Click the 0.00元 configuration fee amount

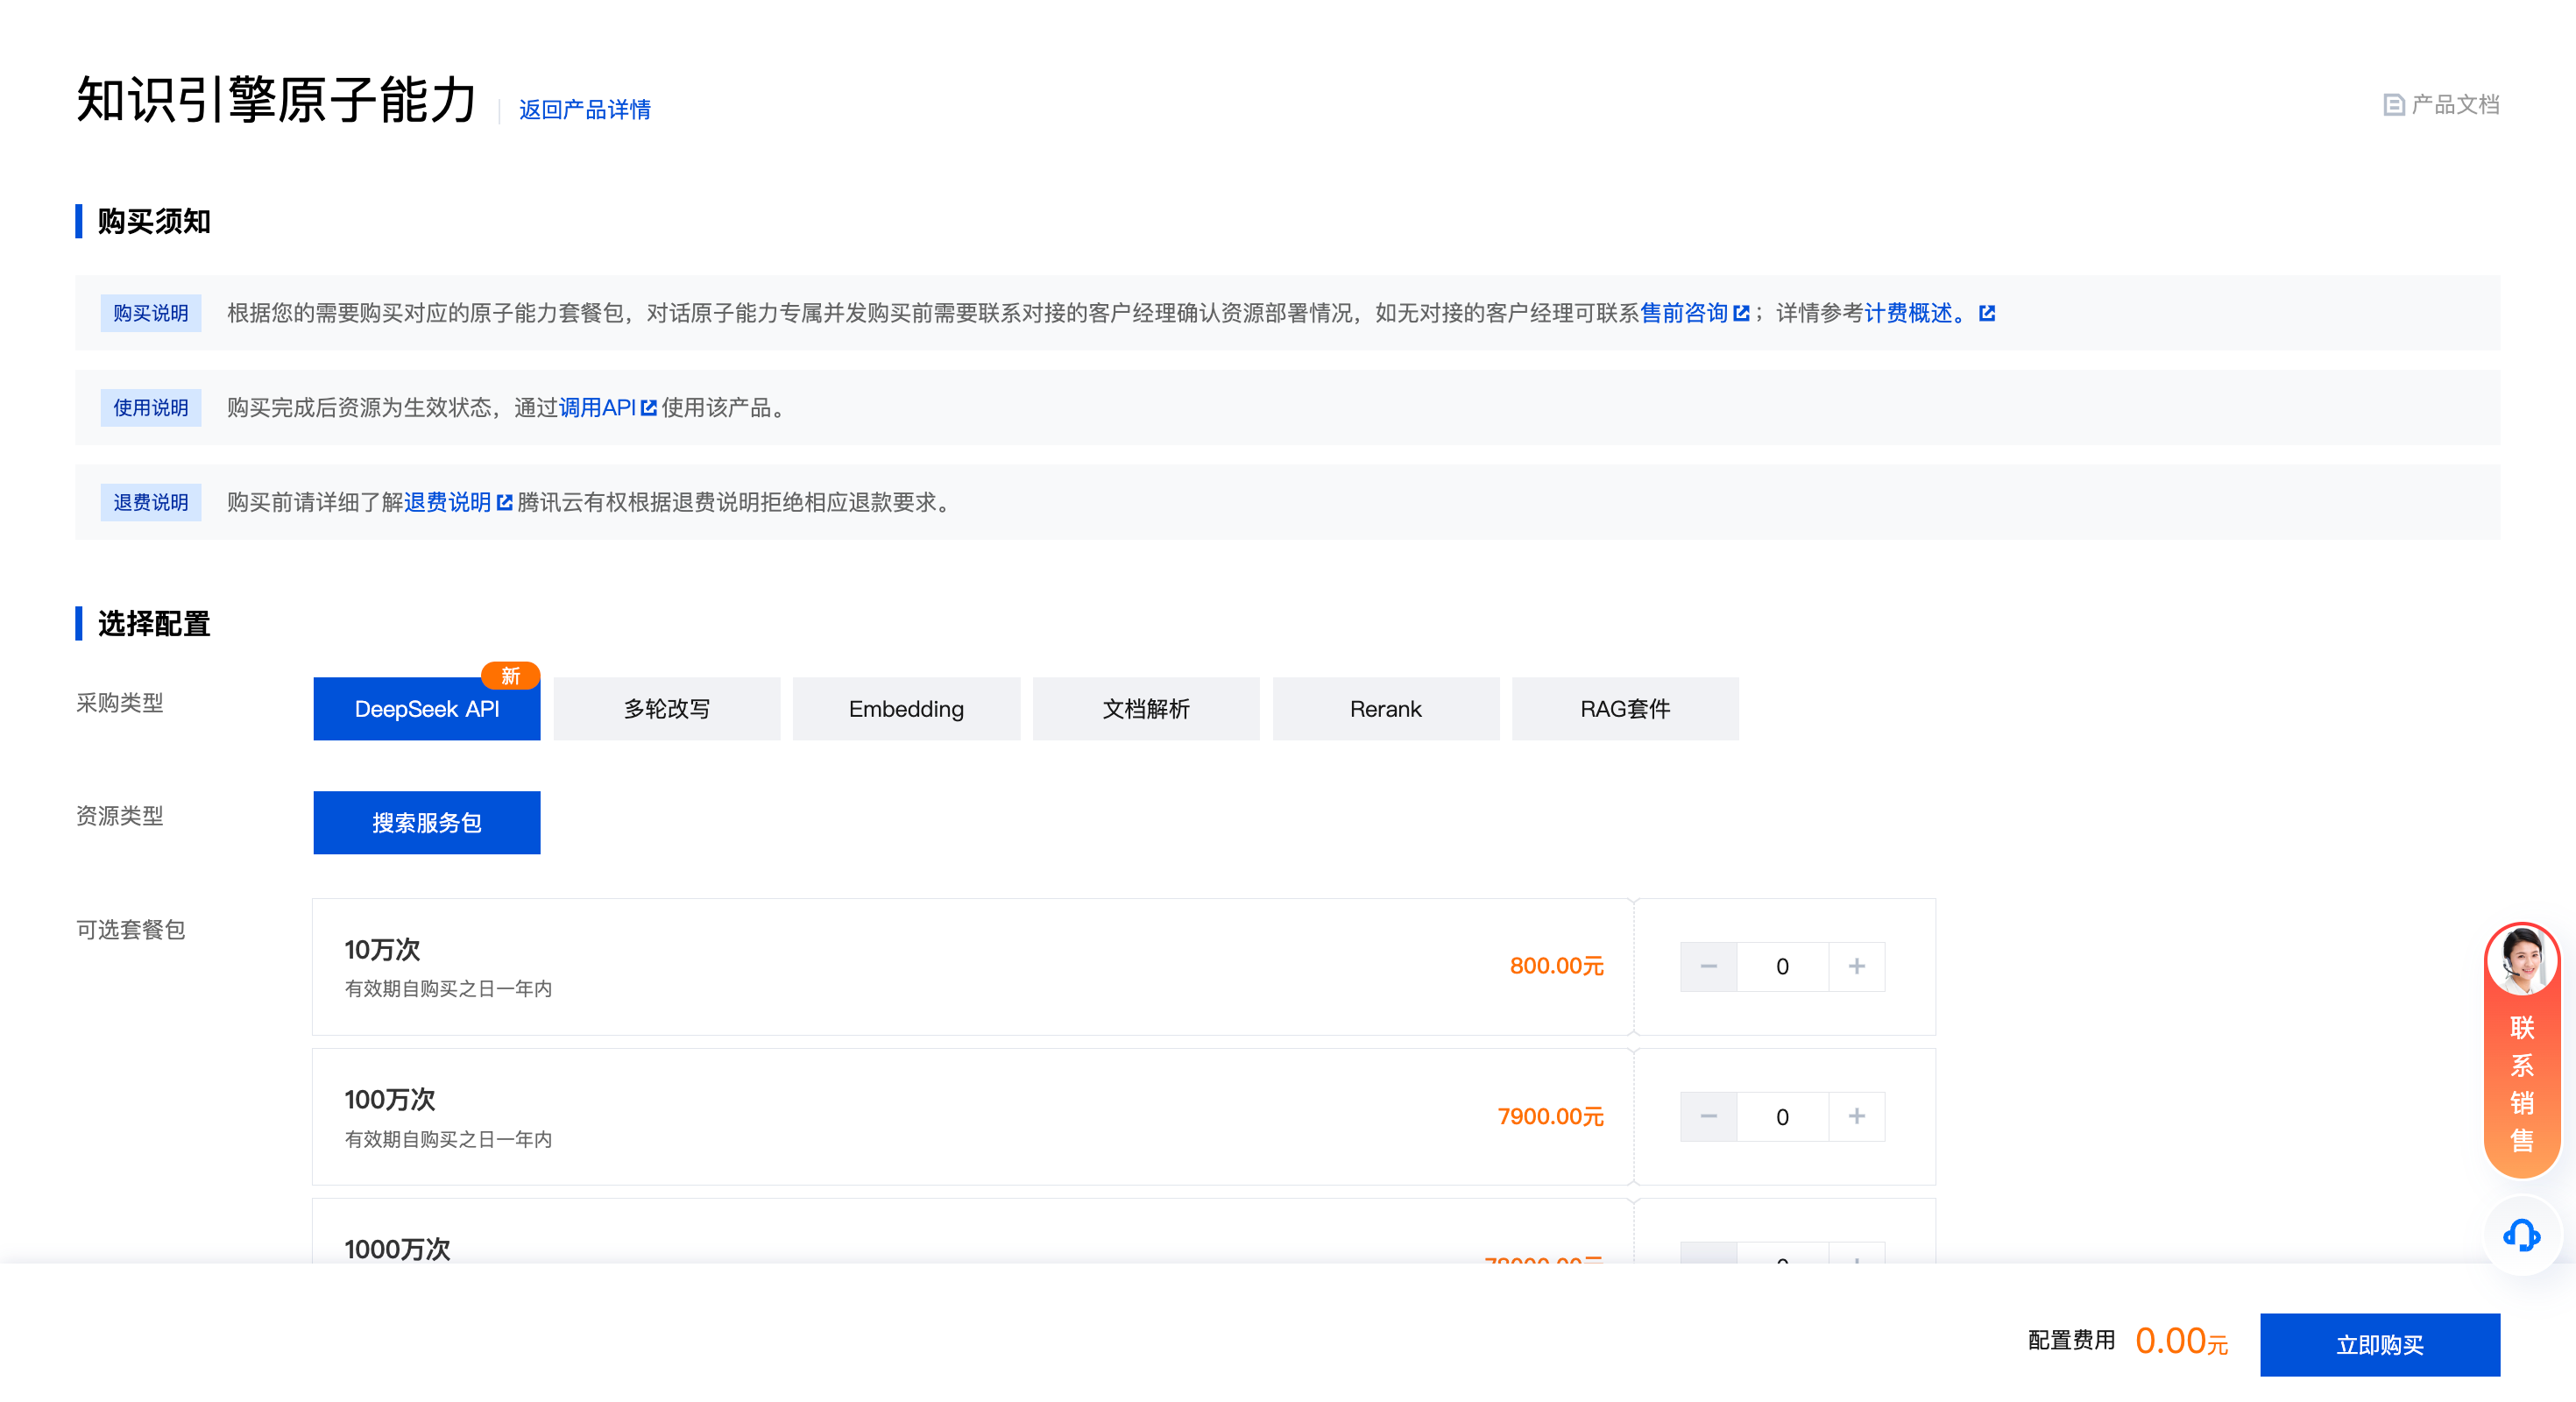coord(2182,1341)
